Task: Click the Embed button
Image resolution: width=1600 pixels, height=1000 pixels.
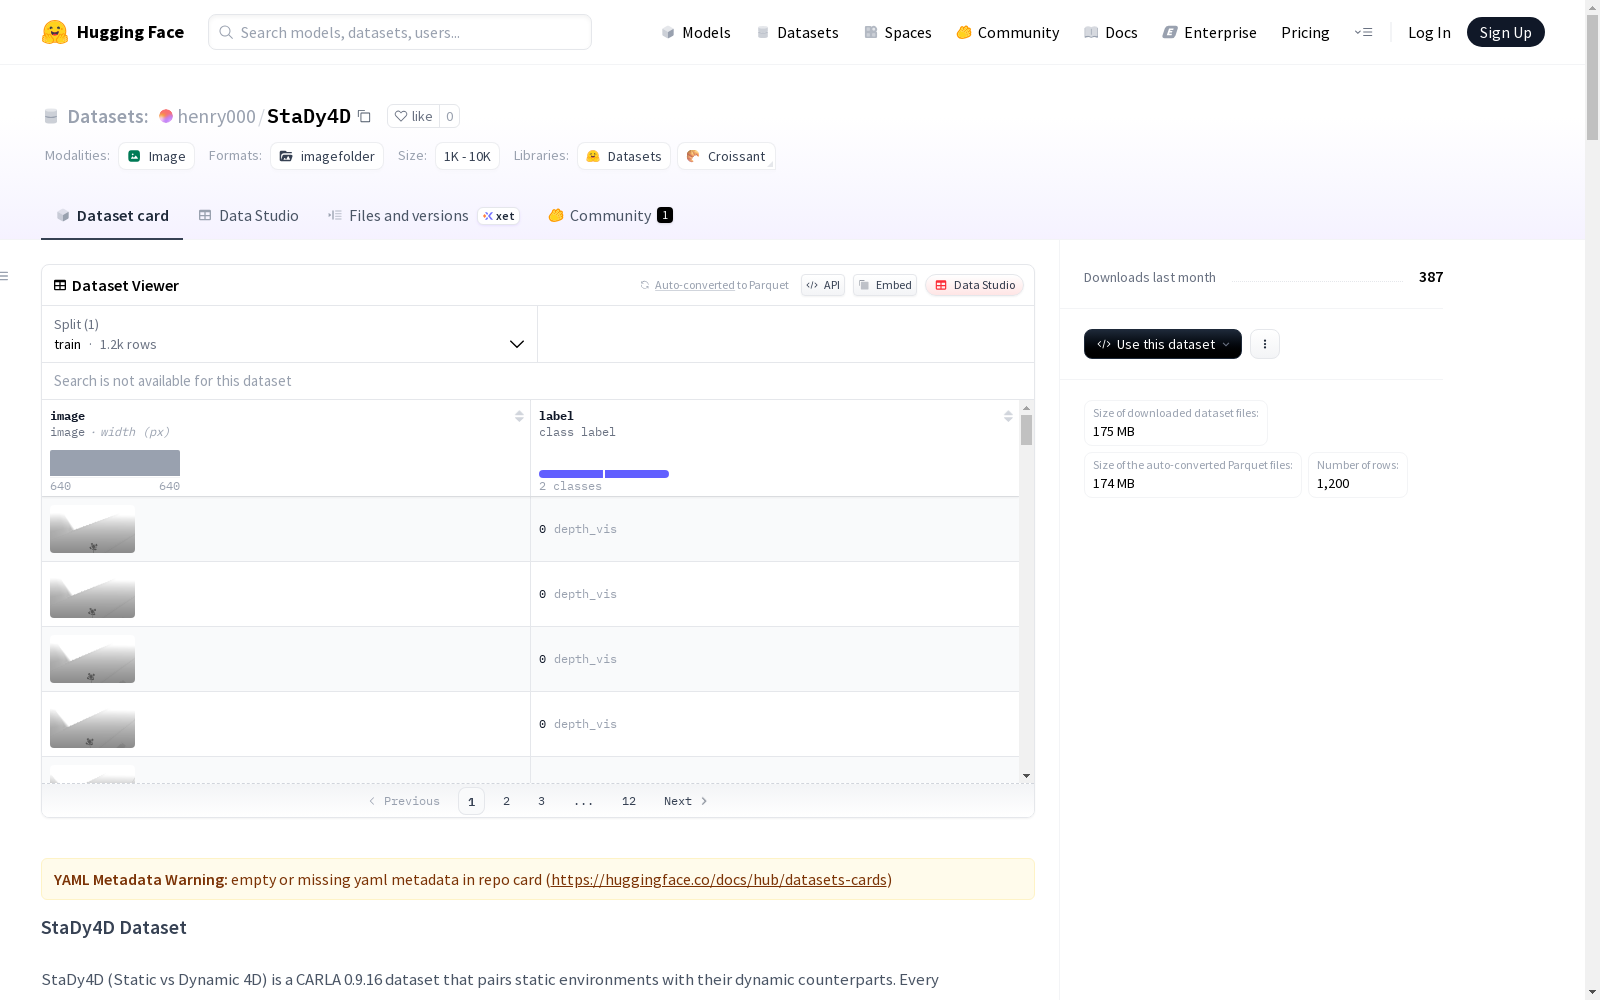Action: tap(885, 285)
